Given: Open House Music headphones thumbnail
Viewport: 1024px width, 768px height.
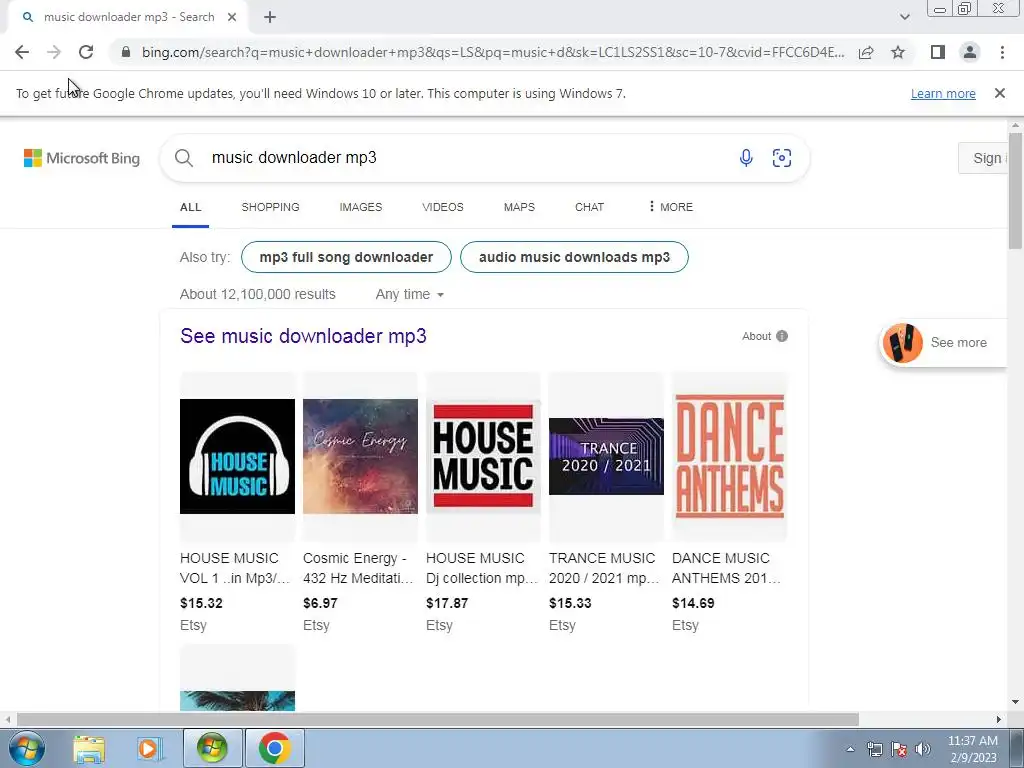Looking at the screenshot, I should (237, 456).
